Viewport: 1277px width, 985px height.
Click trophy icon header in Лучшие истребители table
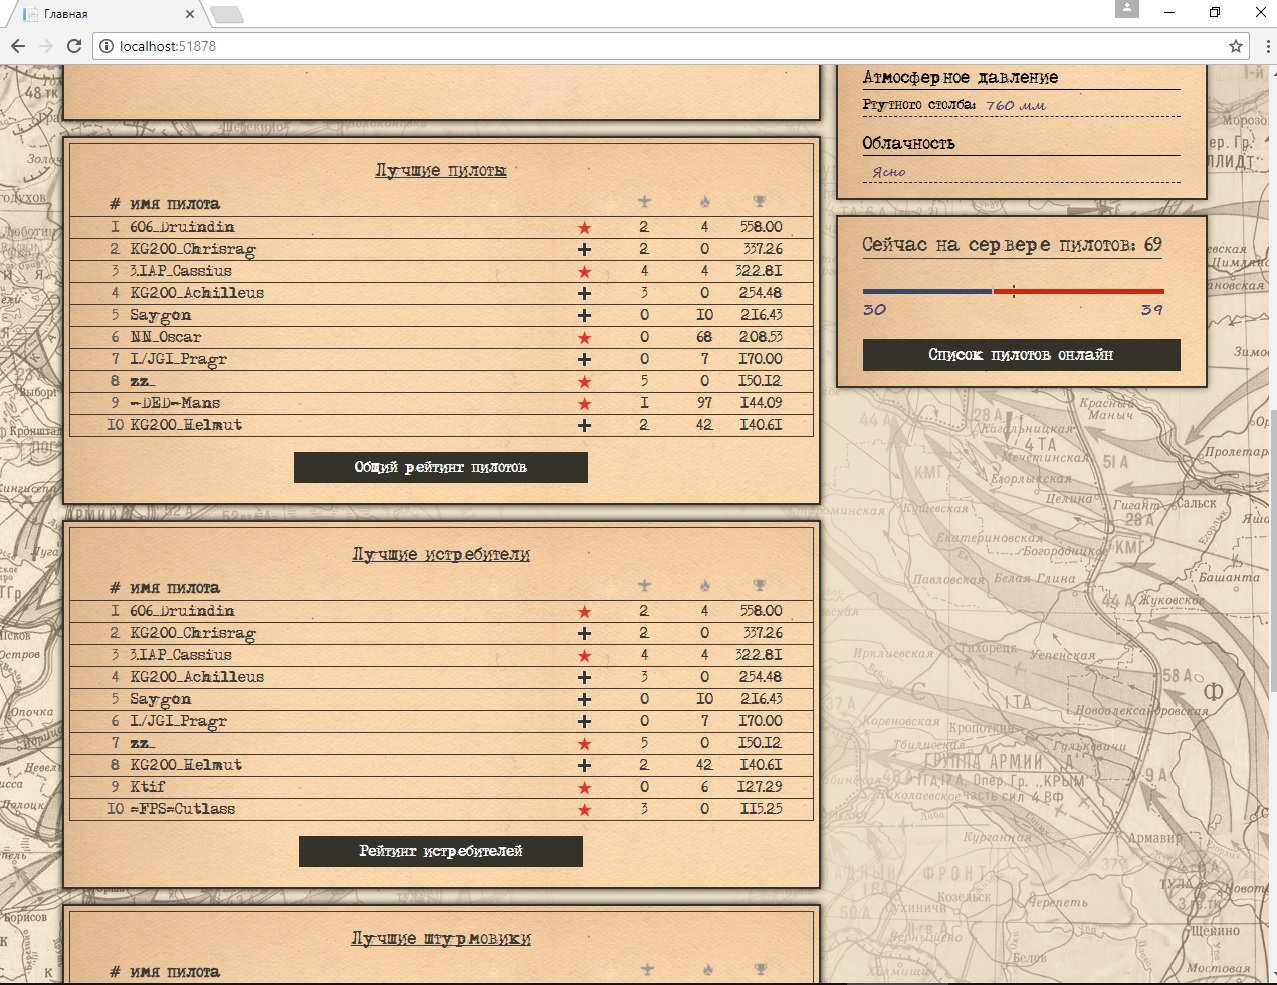click(x=760, y=585)
